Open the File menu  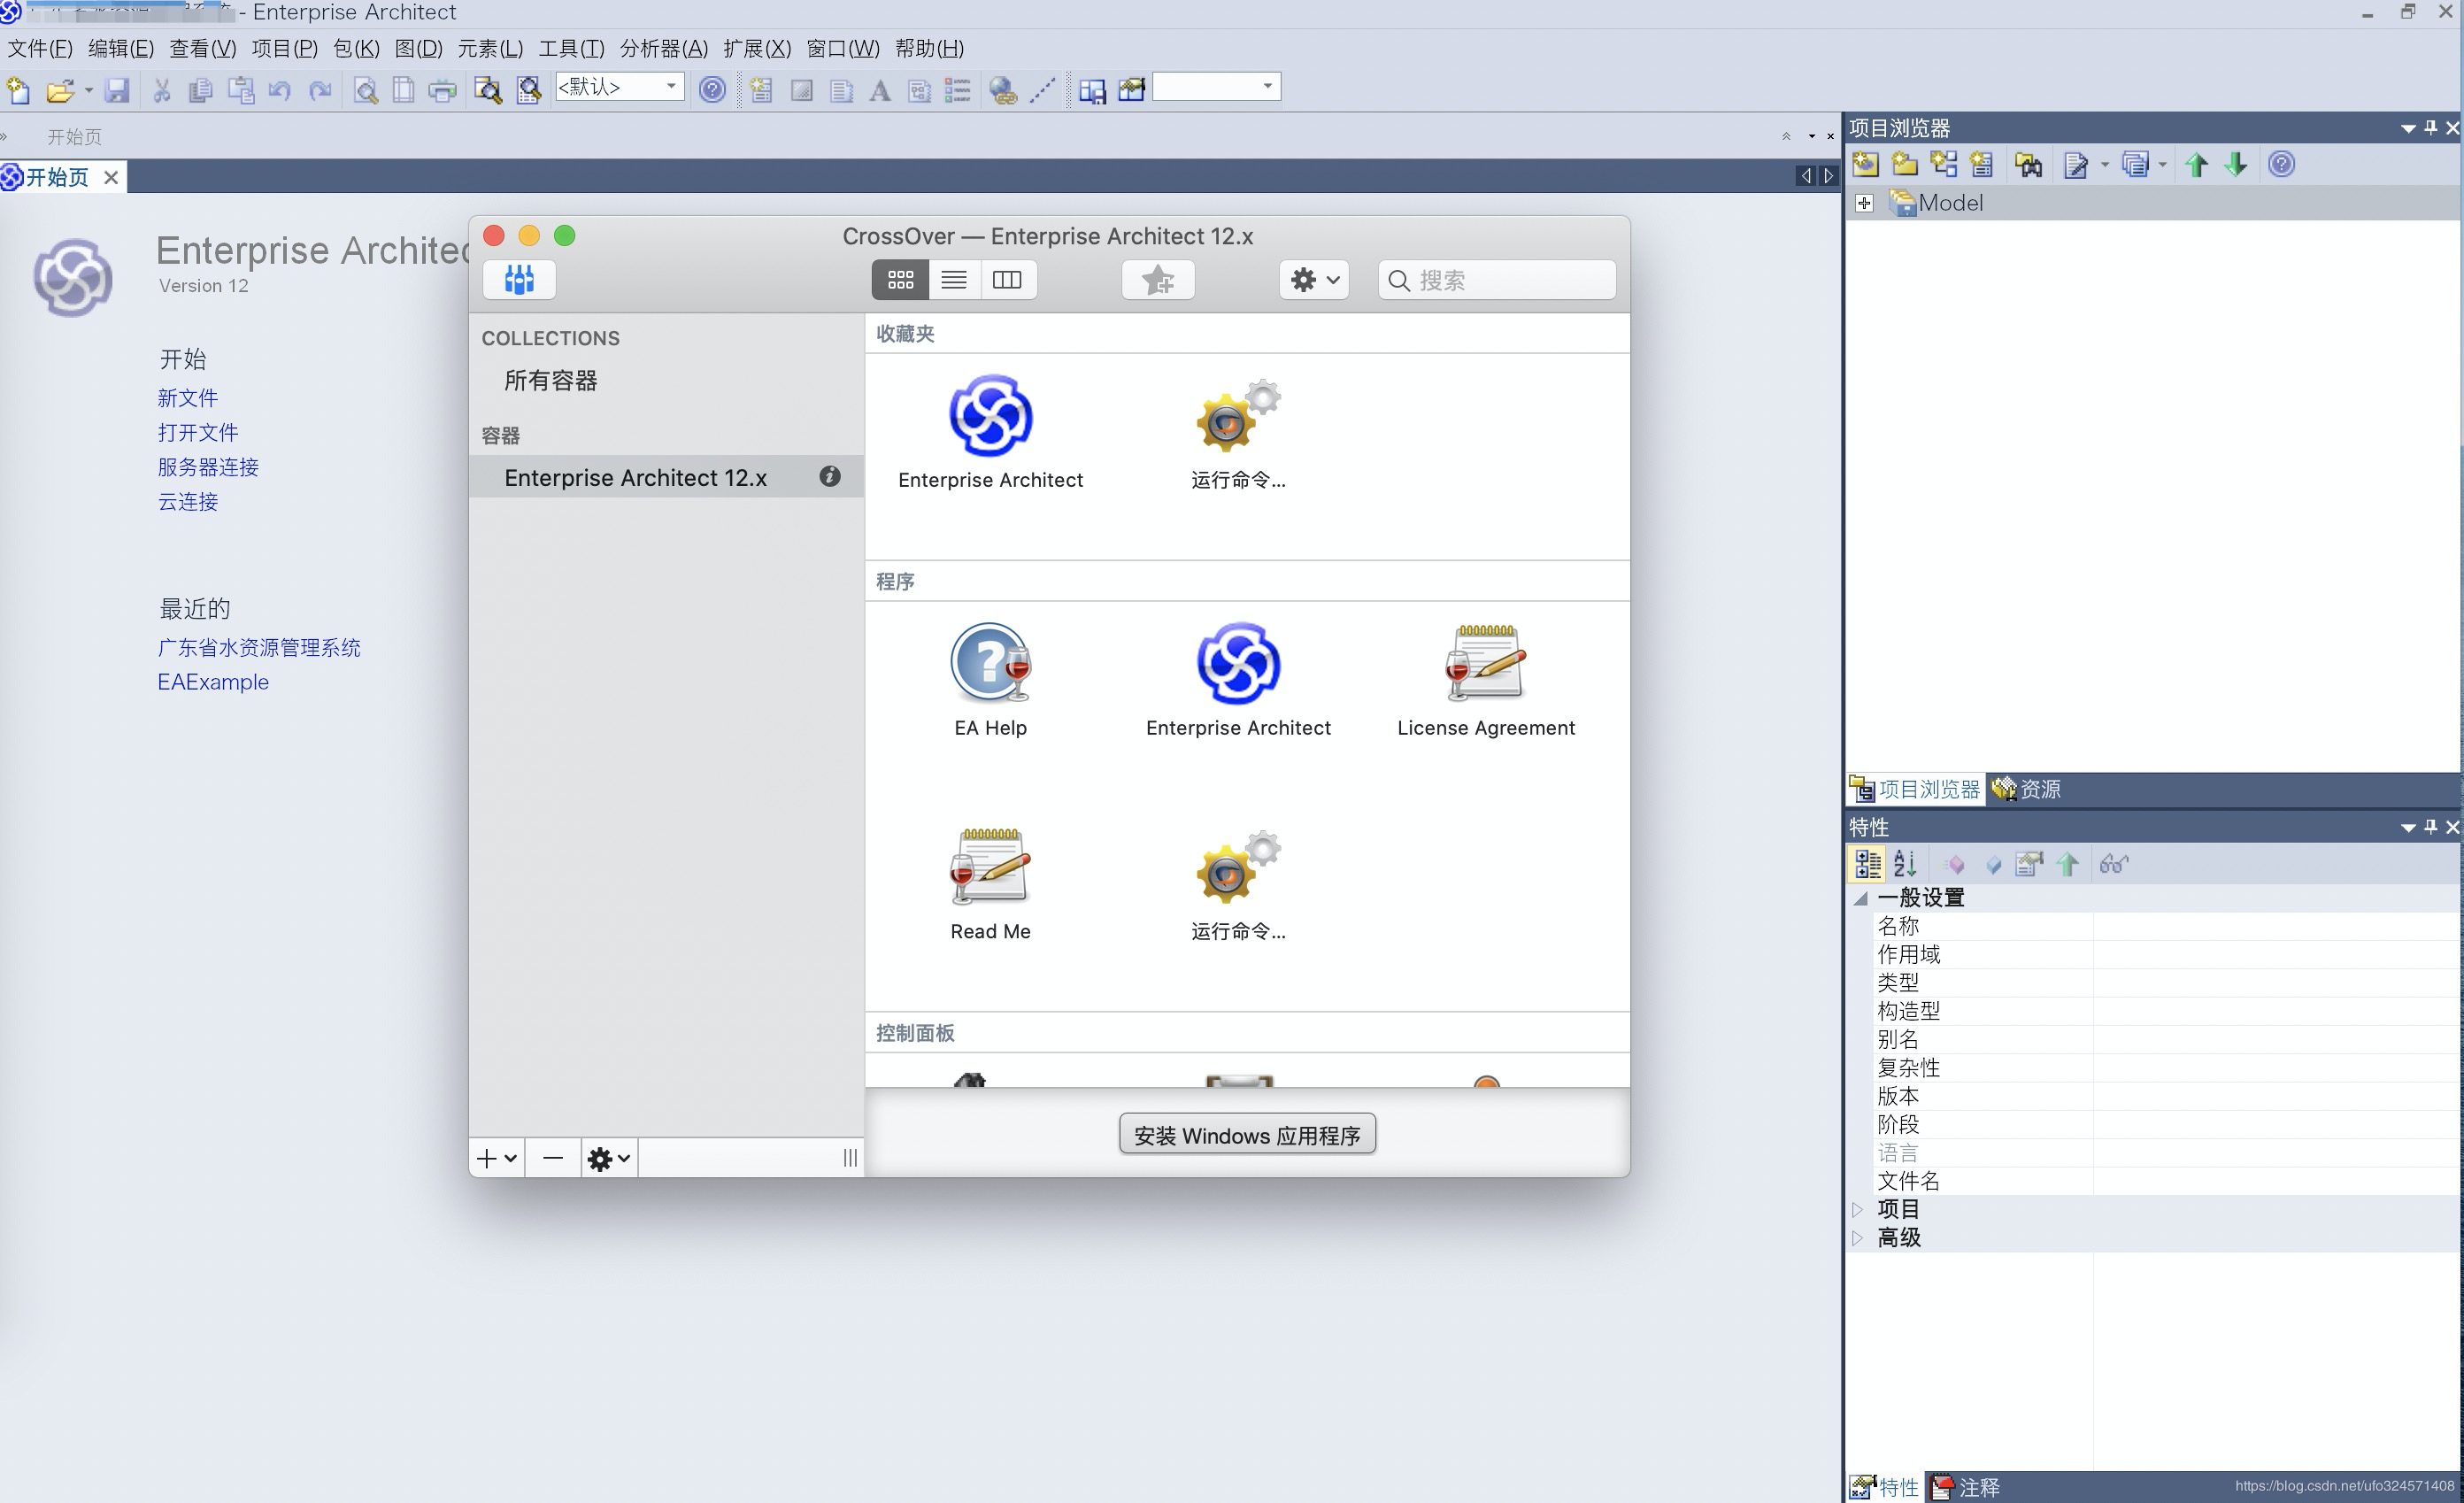click(x=40, y=48)
